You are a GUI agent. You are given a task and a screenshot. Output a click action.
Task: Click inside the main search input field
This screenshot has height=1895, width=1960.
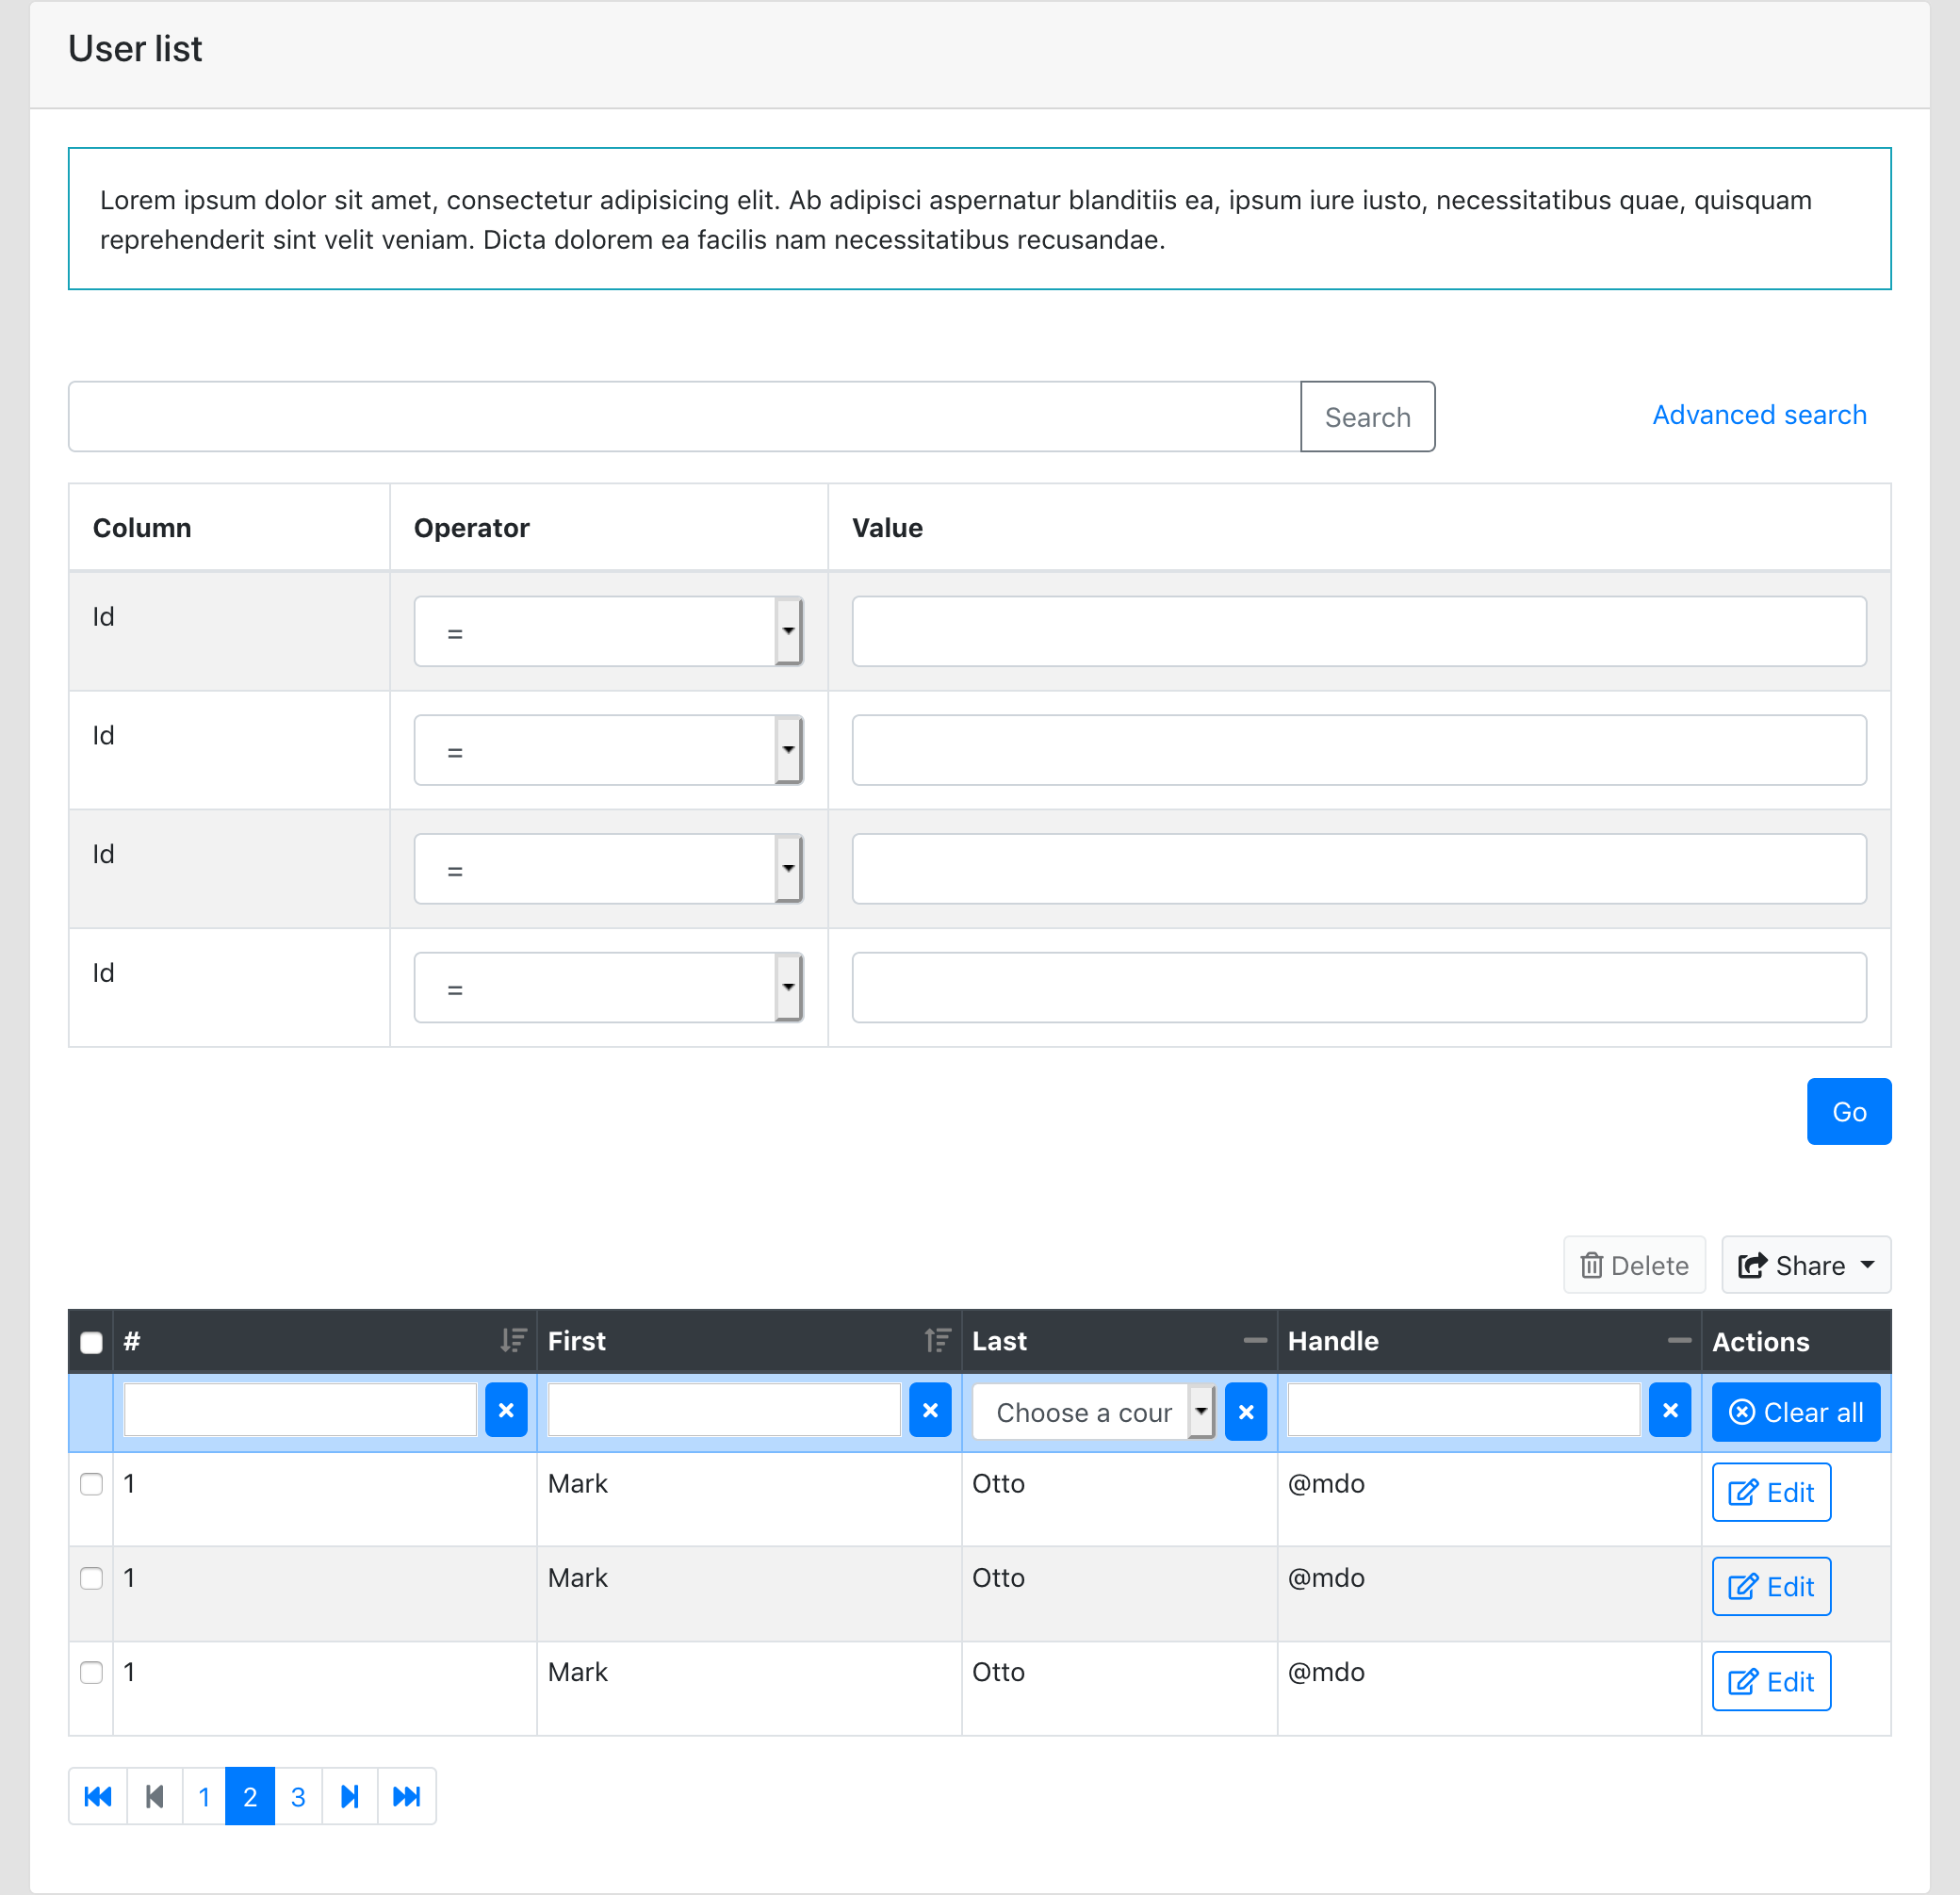pos(680,417)
